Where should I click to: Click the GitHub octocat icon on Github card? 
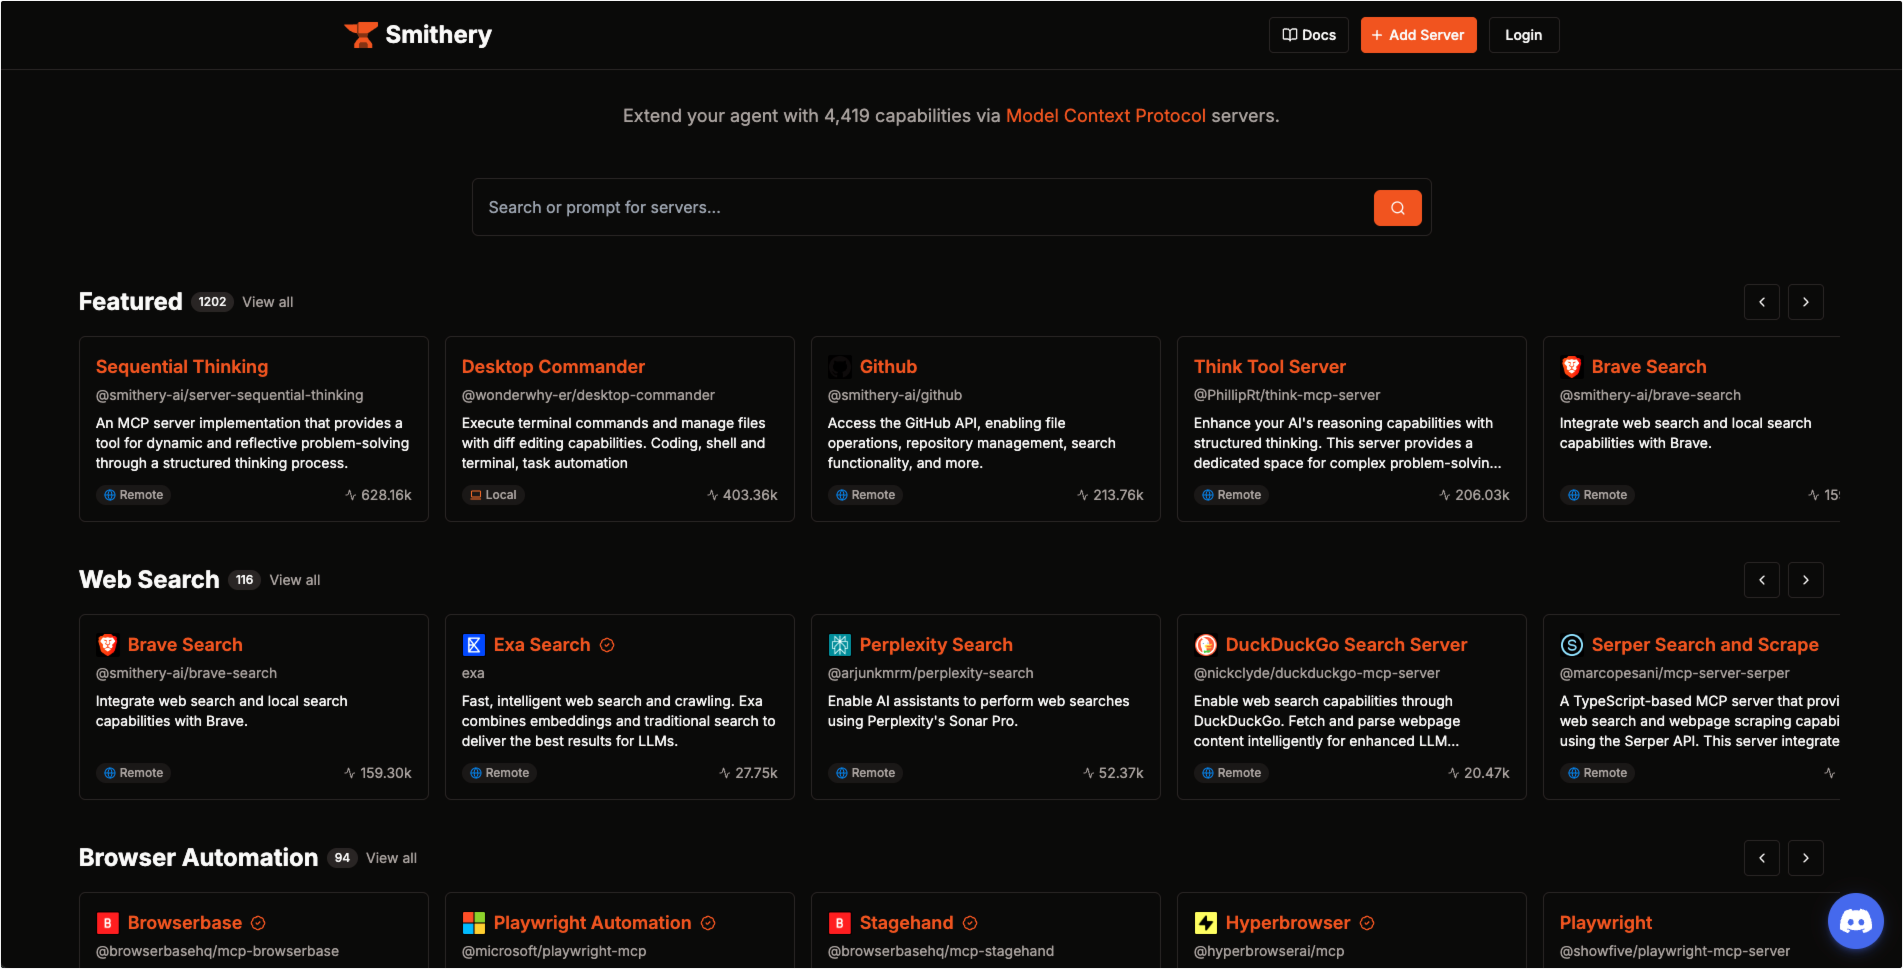click(839, 367)
